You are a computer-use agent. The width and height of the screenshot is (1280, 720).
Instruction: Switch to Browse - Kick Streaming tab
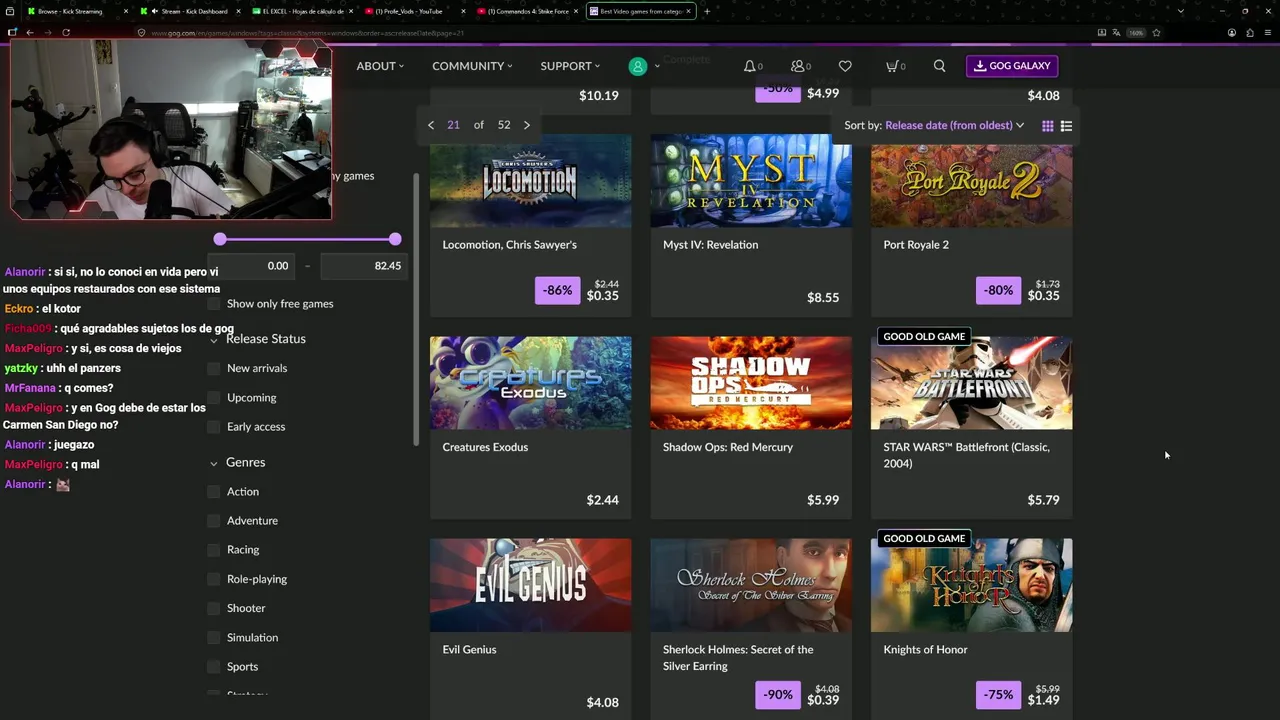[x=76, y=11]
